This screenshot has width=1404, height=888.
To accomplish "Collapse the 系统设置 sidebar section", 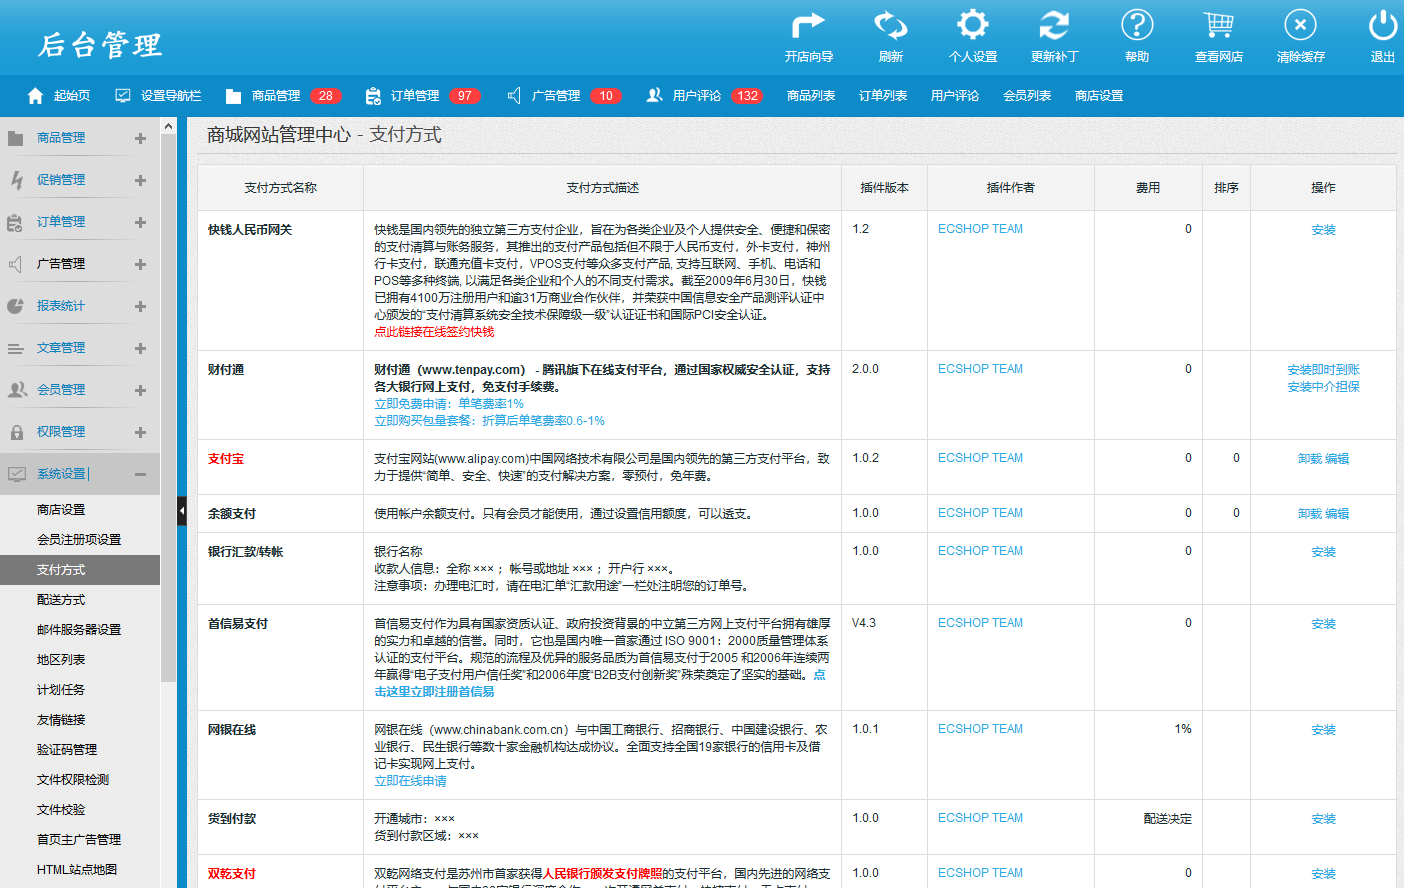I will 140,474.
